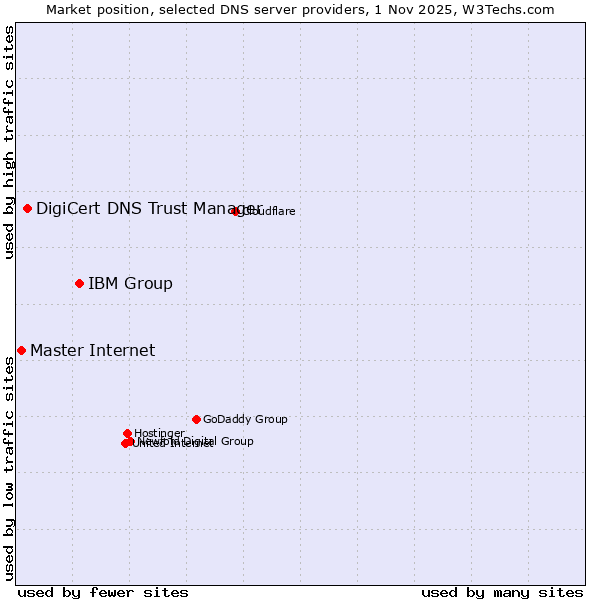
Task: Select the Cloudflare red data point
Action: pyautogui.click(x=236, y=211)
